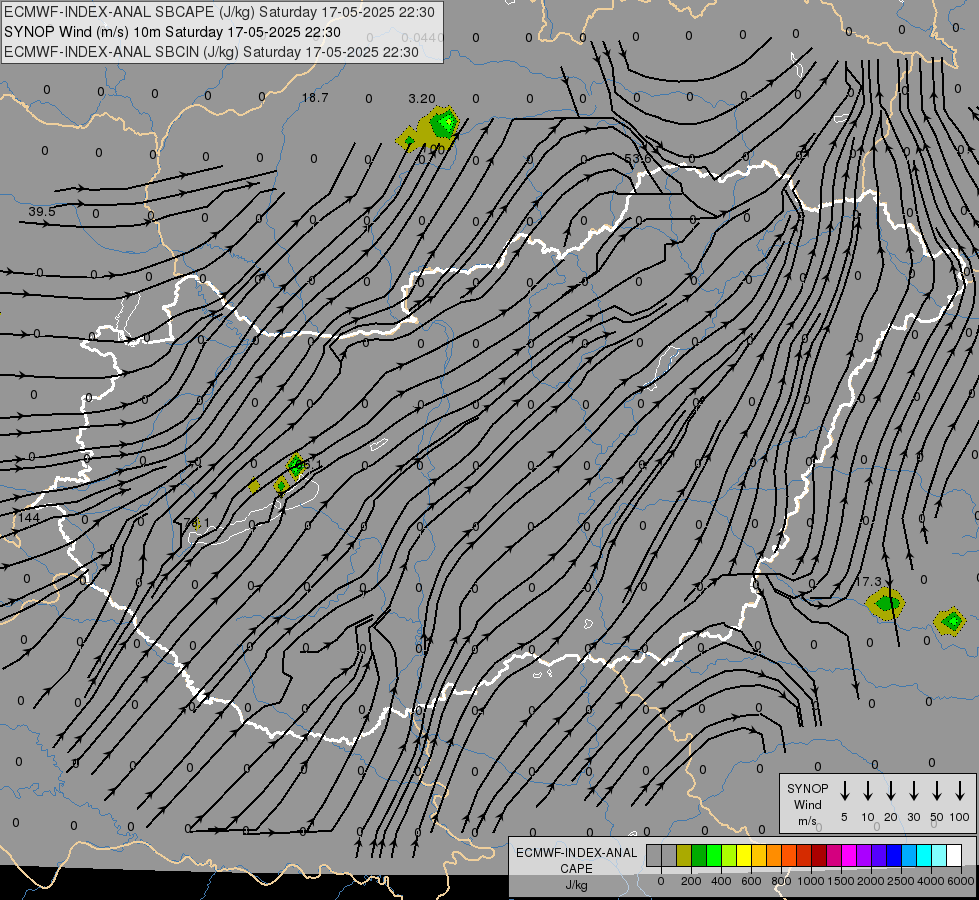Click the wind legend arrow above 20
The height and width of the screenshot is (900, 979).
click(x=891, y=791)
